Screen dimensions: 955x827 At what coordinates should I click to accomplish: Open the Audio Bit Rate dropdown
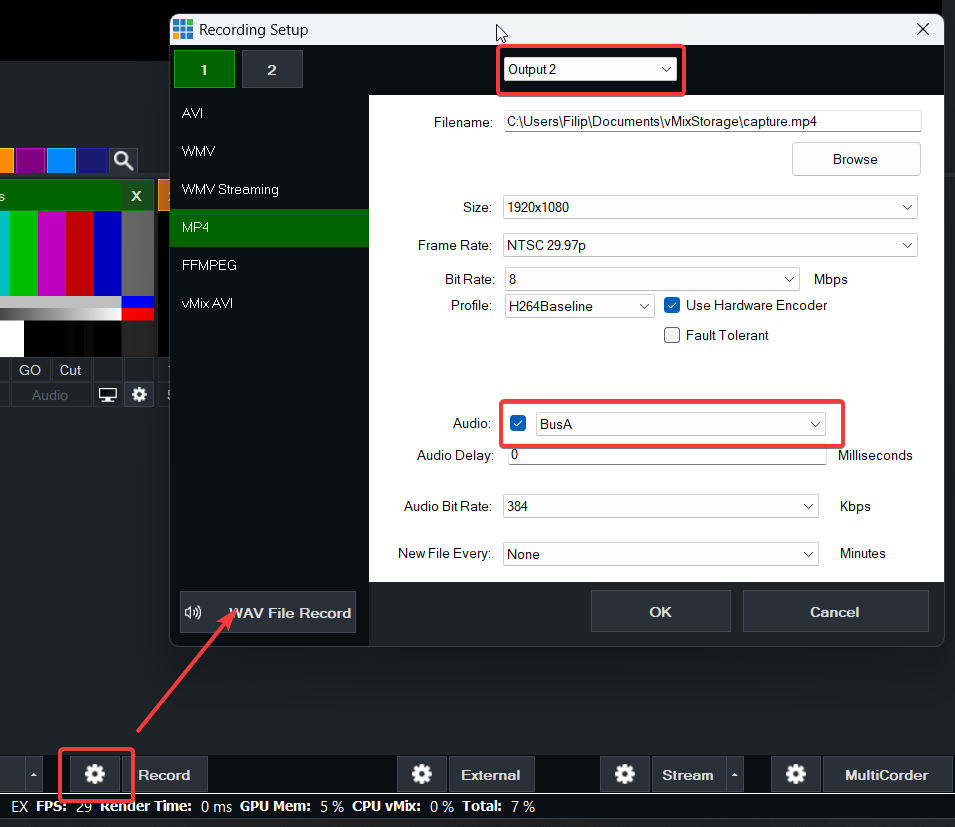[x=660, y=506]
